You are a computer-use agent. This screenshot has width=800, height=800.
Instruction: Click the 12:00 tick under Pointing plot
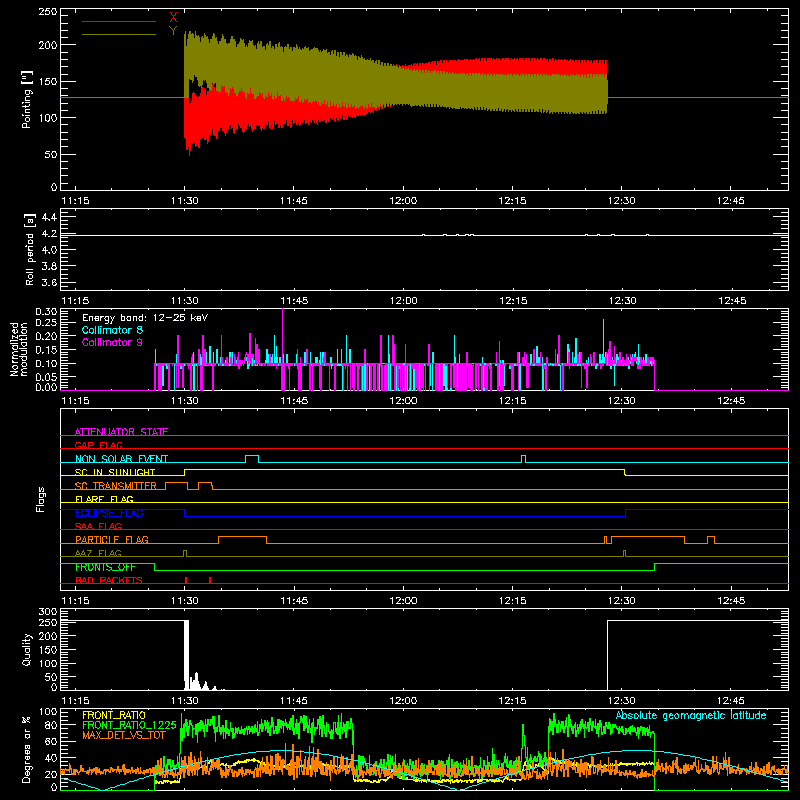[403, 201]
